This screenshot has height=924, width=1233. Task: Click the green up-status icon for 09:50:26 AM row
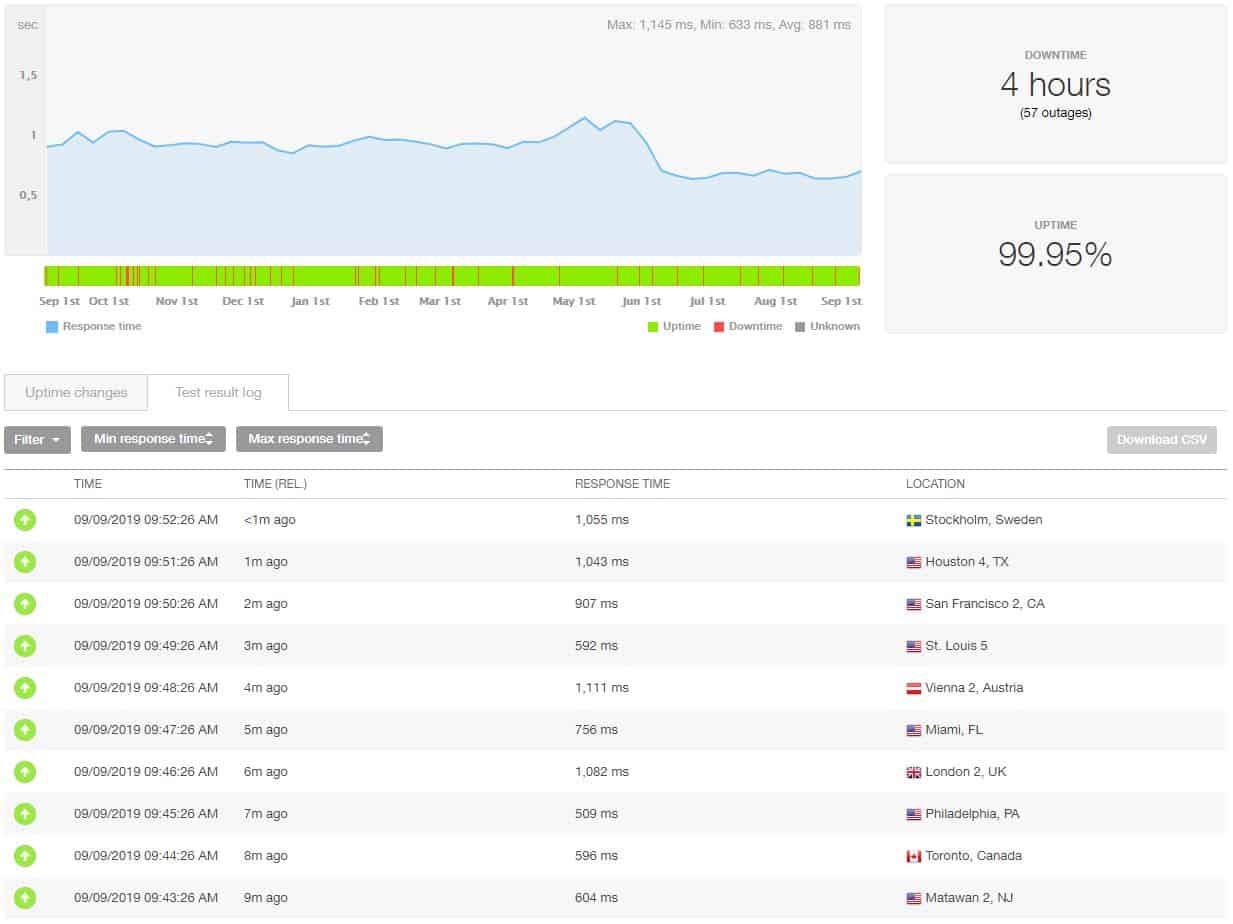click(x=25, y=604)
